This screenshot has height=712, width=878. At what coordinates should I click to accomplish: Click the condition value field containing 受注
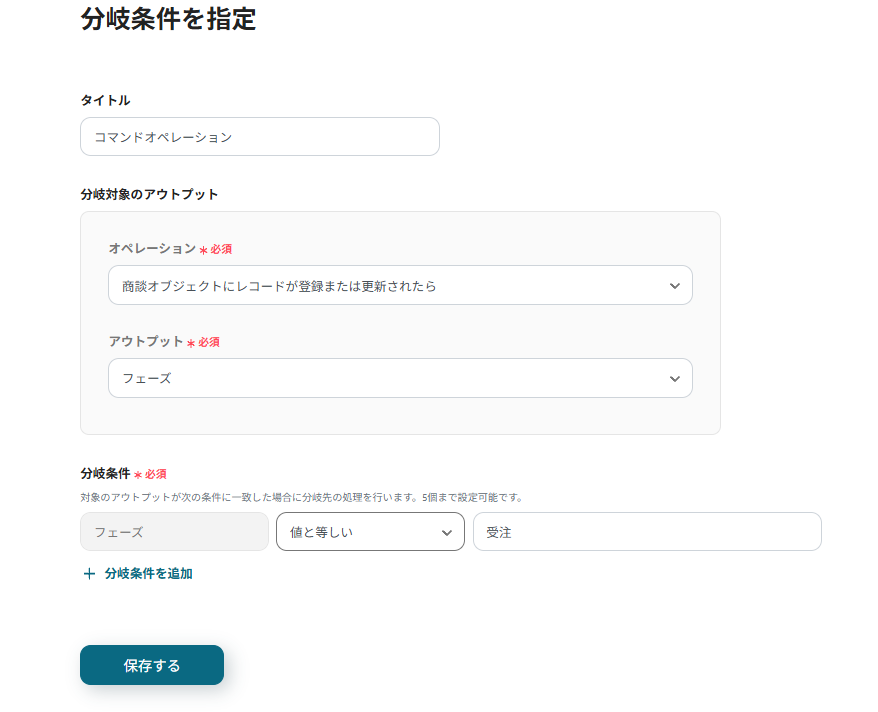(x=647, y=531)
